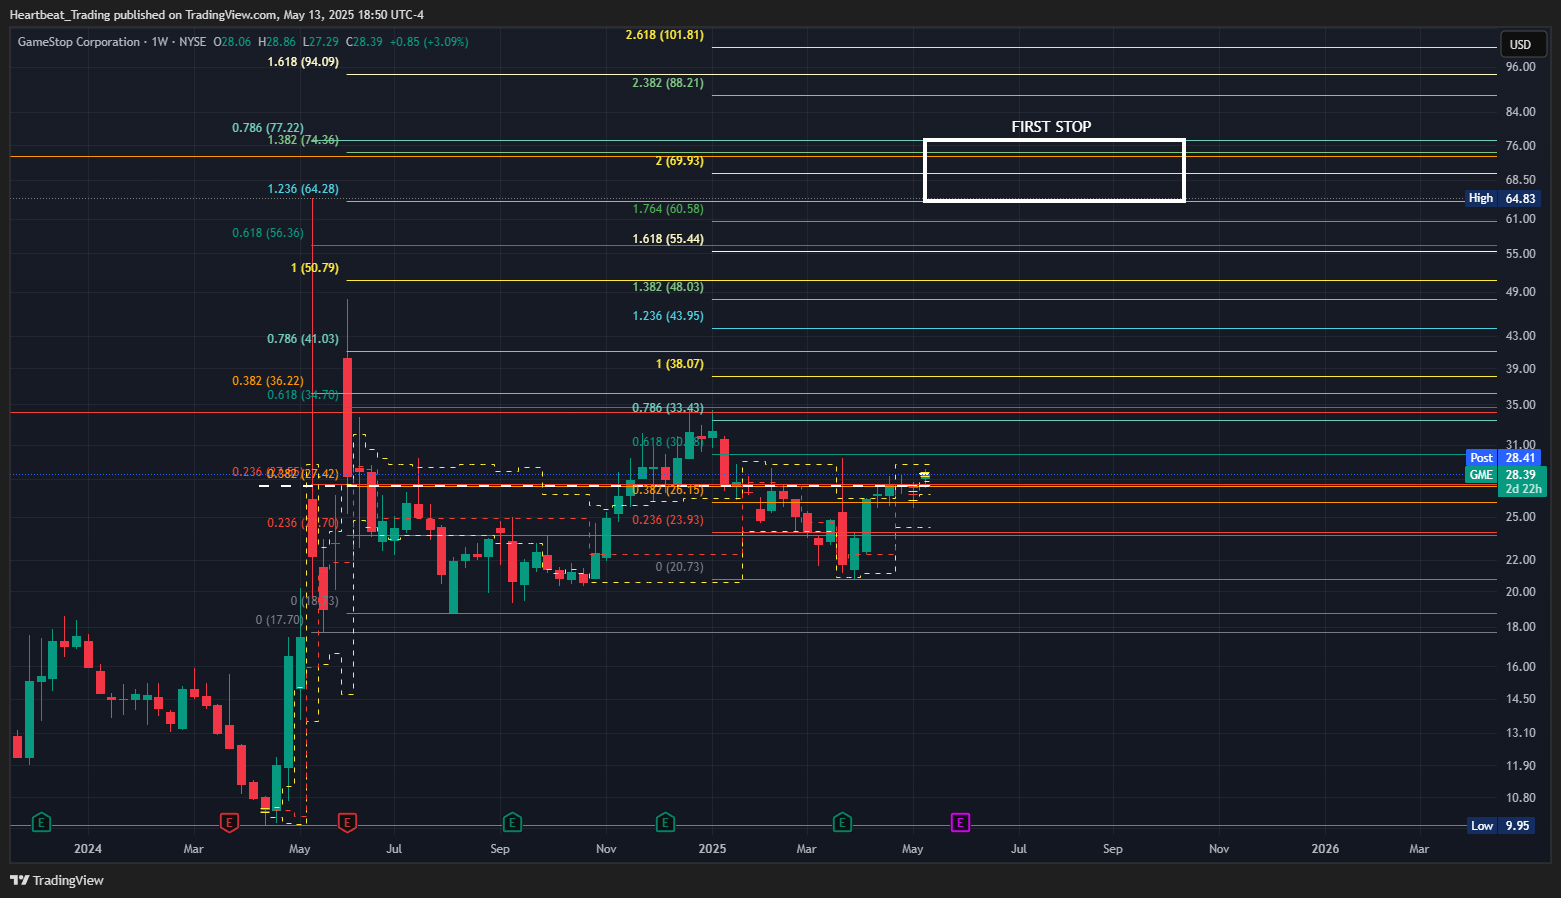The width and height of the screenshot is (1561, 898).
Task: Click the High 64.83 price label
Action: 1502,198
